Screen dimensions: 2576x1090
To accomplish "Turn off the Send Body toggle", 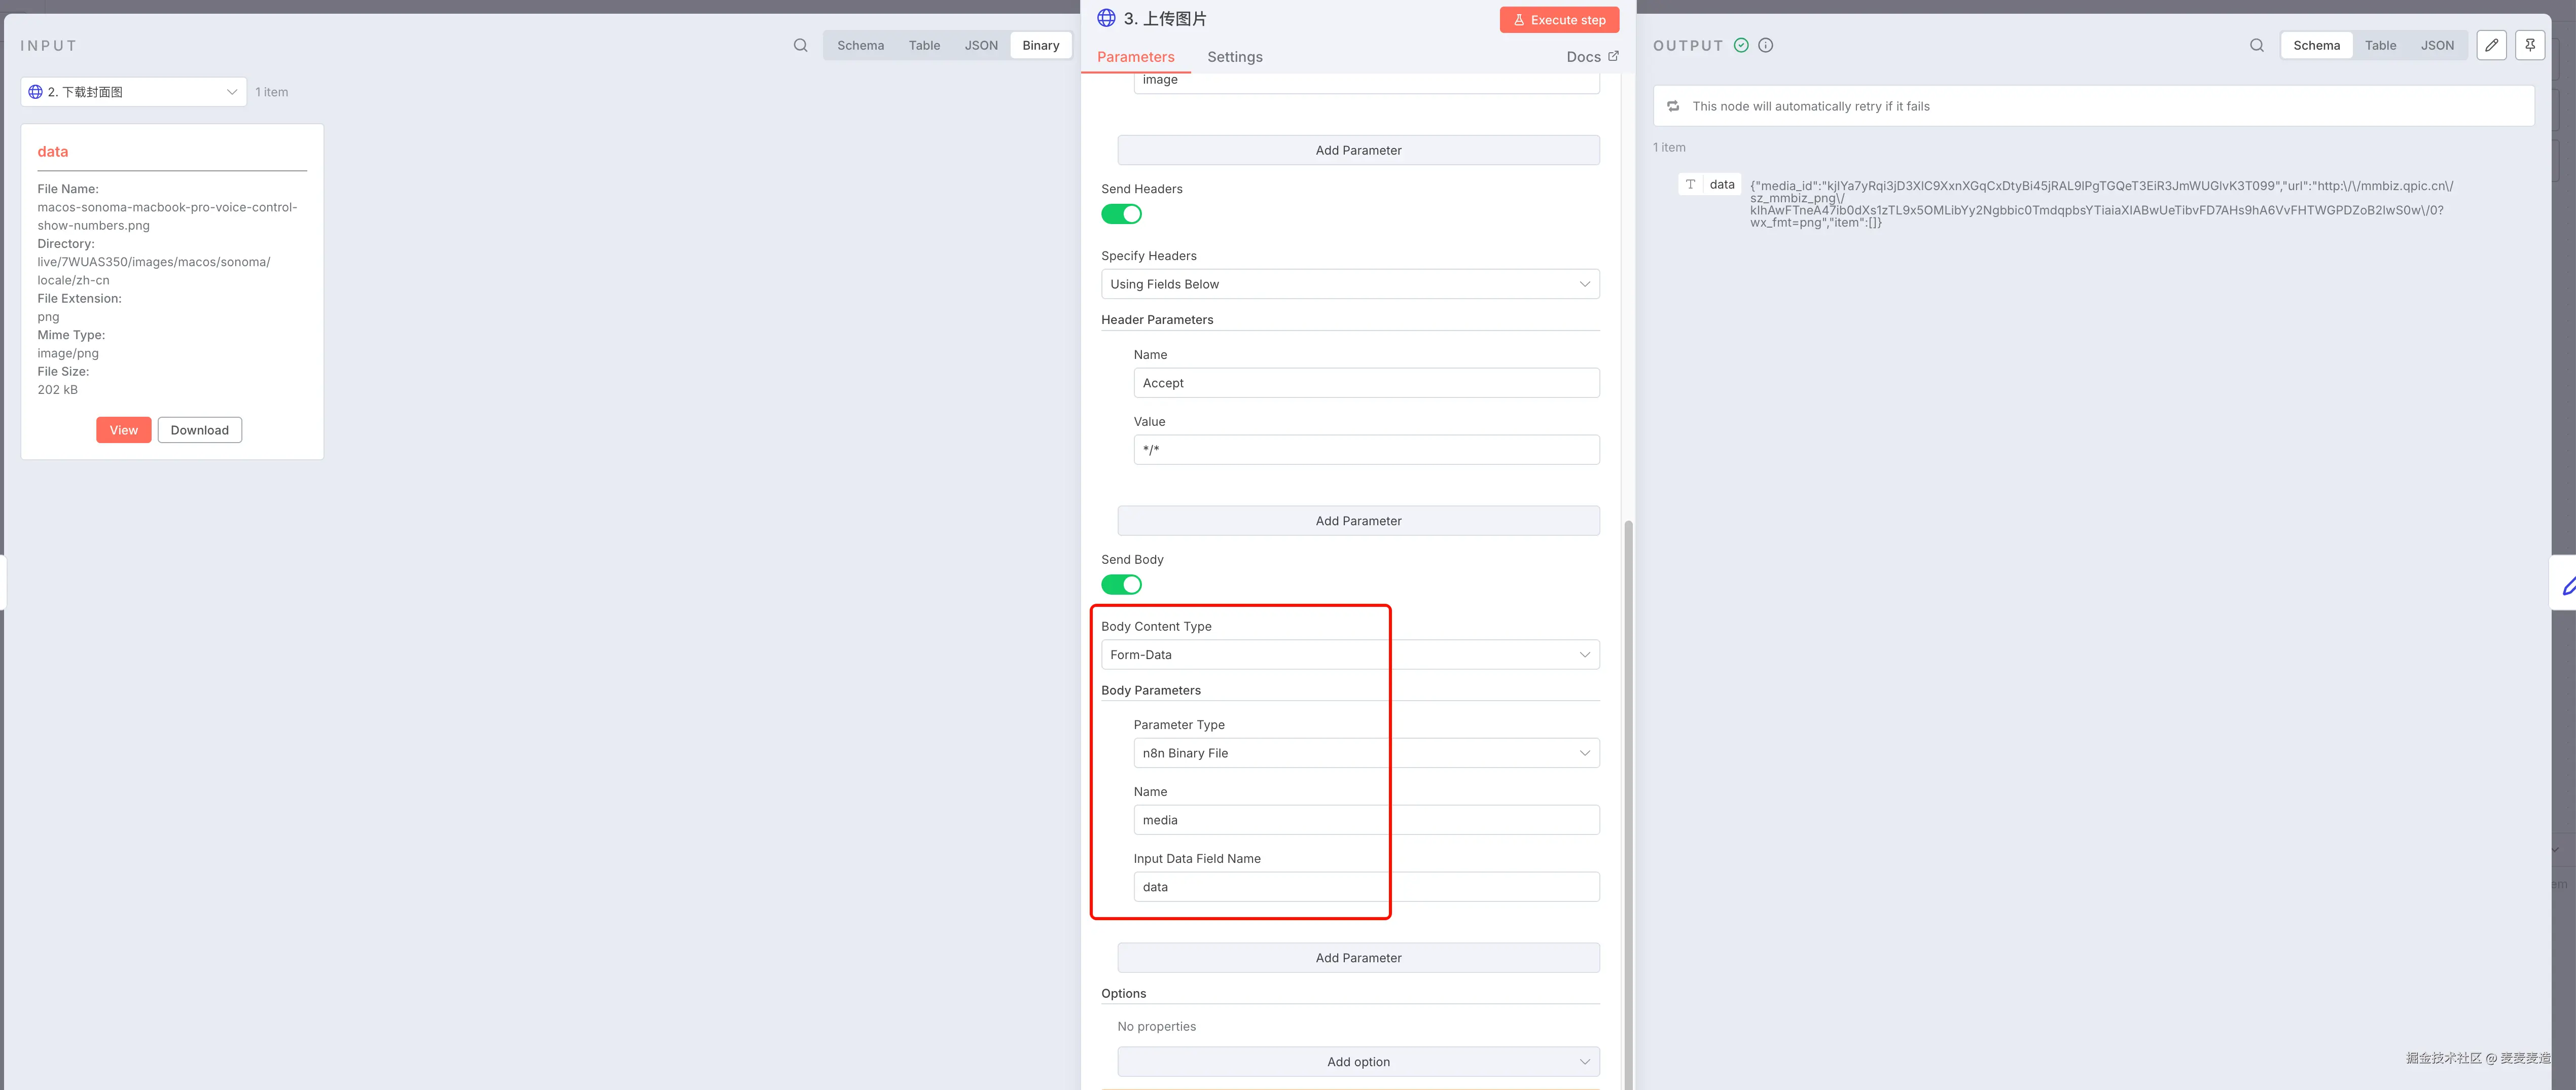I will tap(1121, 585).
